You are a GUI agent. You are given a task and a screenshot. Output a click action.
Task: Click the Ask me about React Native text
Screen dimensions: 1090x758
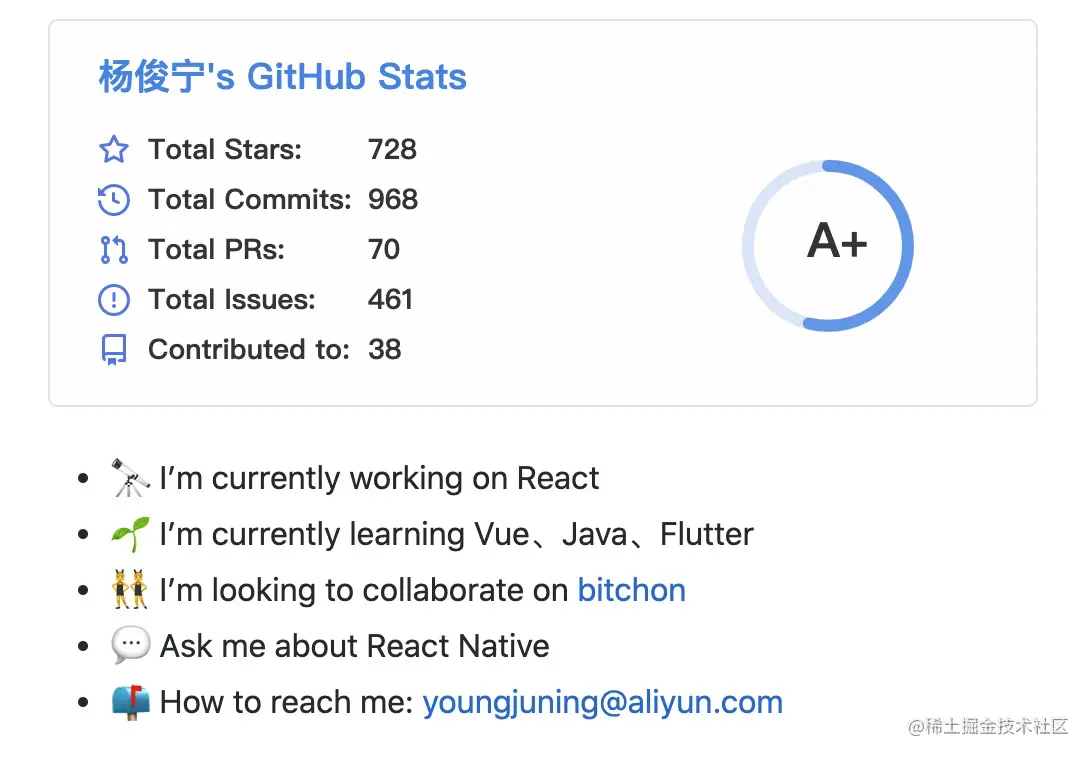tap(355, 646)
